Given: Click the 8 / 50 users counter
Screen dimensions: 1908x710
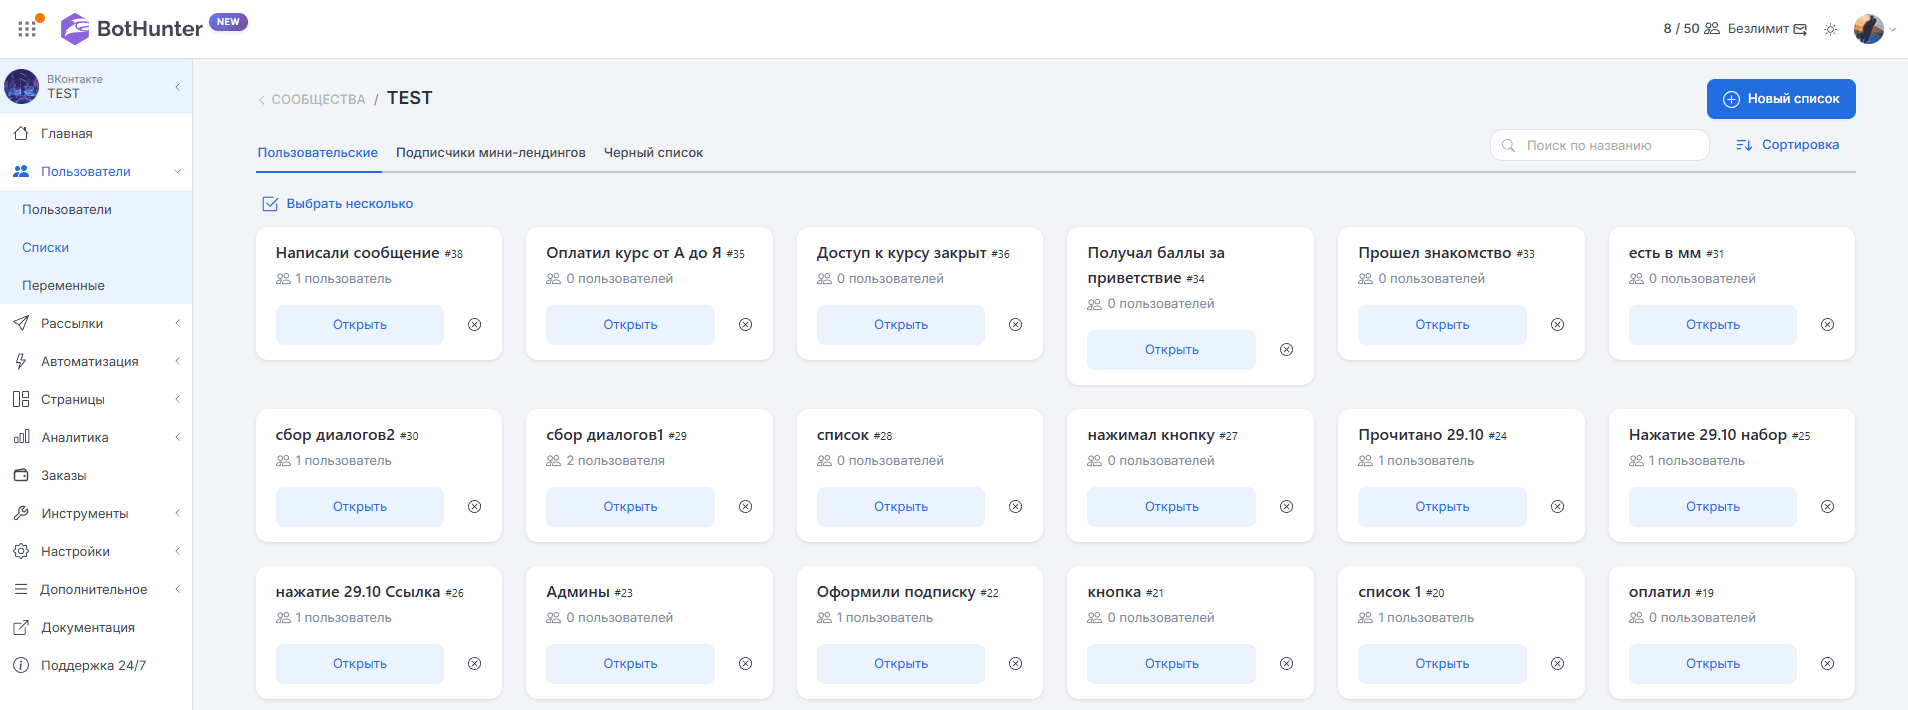Looking at the screenshot, I should pyautogui.click(x=1691, y=29).
